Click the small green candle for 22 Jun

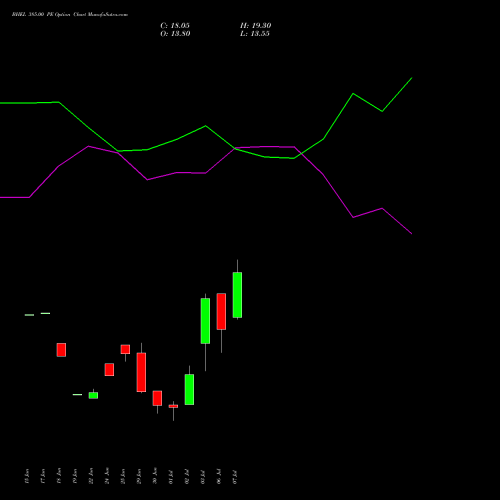click(x=93, y=395)
